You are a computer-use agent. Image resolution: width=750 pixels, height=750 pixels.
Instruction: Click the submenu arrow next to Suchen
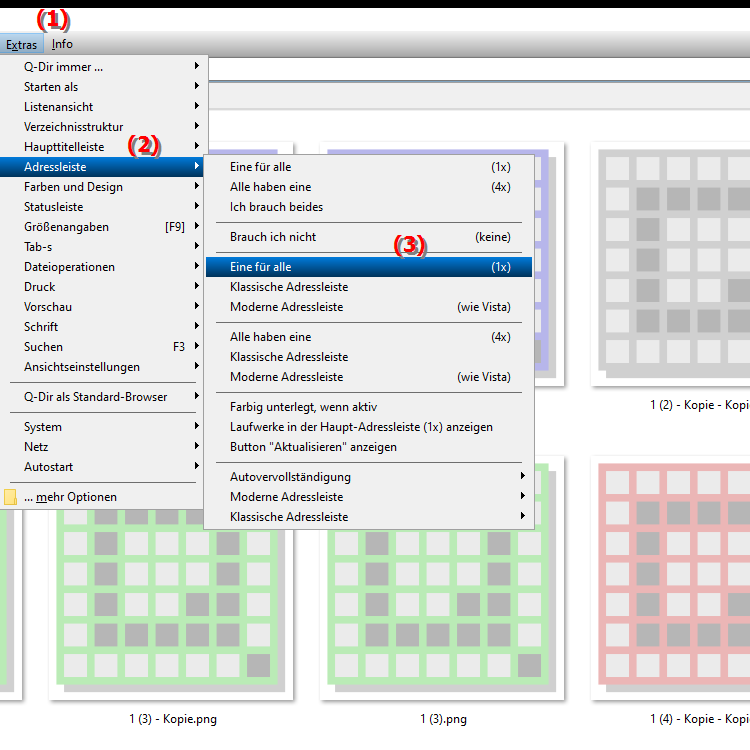tap(197, 346)
